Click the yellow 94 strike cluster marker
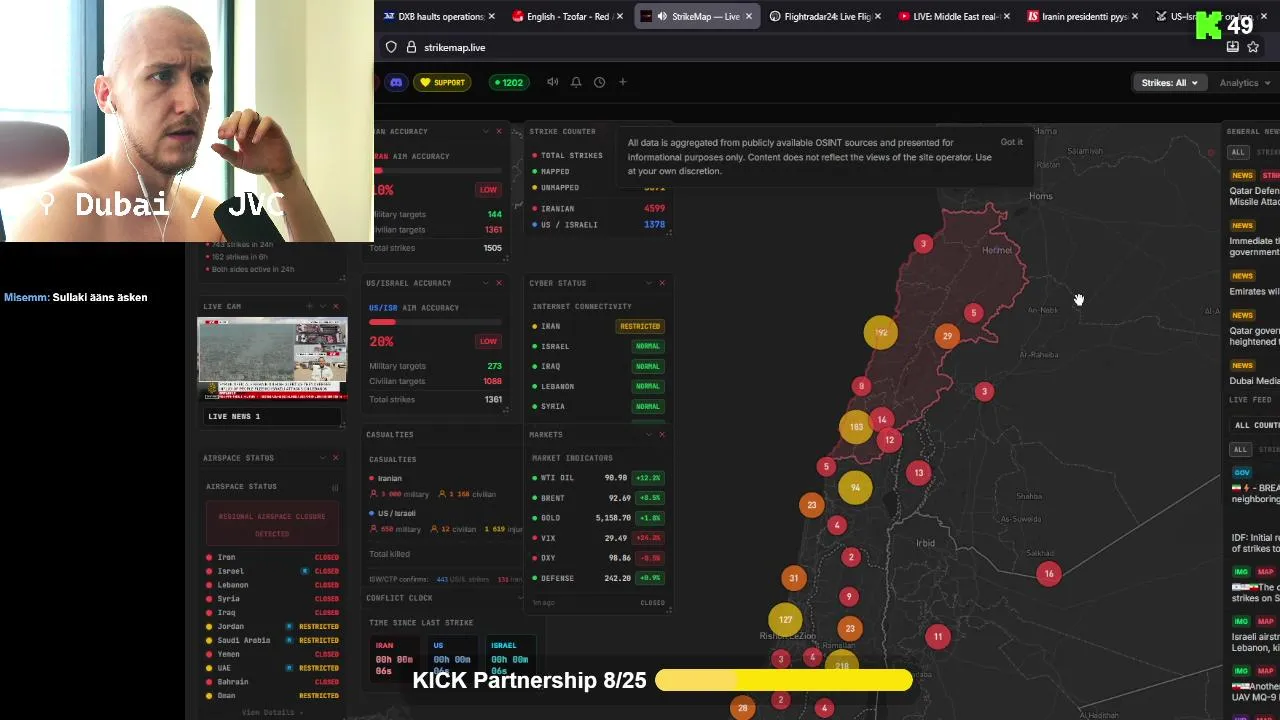Image resolution: width=1280 pixels, height=720 pixels. pyautogui.click(x=855, y=488)
